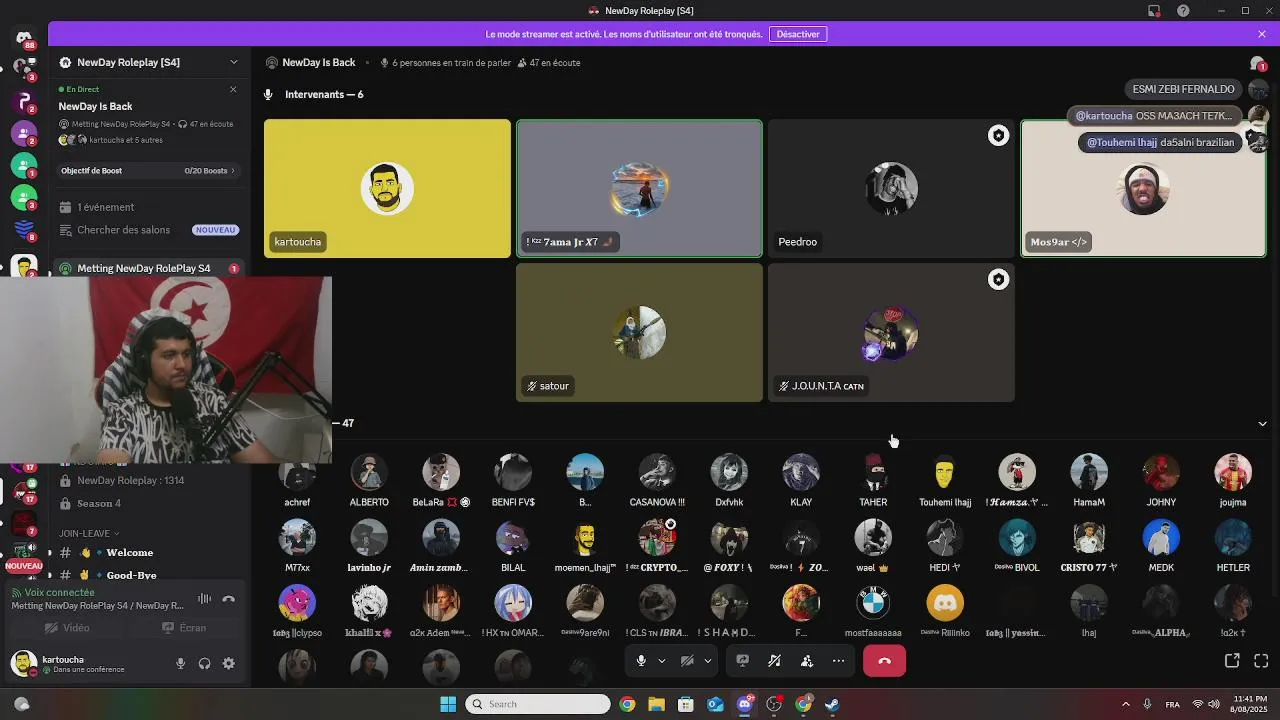Open CASANOVA listener avatar
The width and height of the screenshot is (1280, 720).
[x=657, y=473]
